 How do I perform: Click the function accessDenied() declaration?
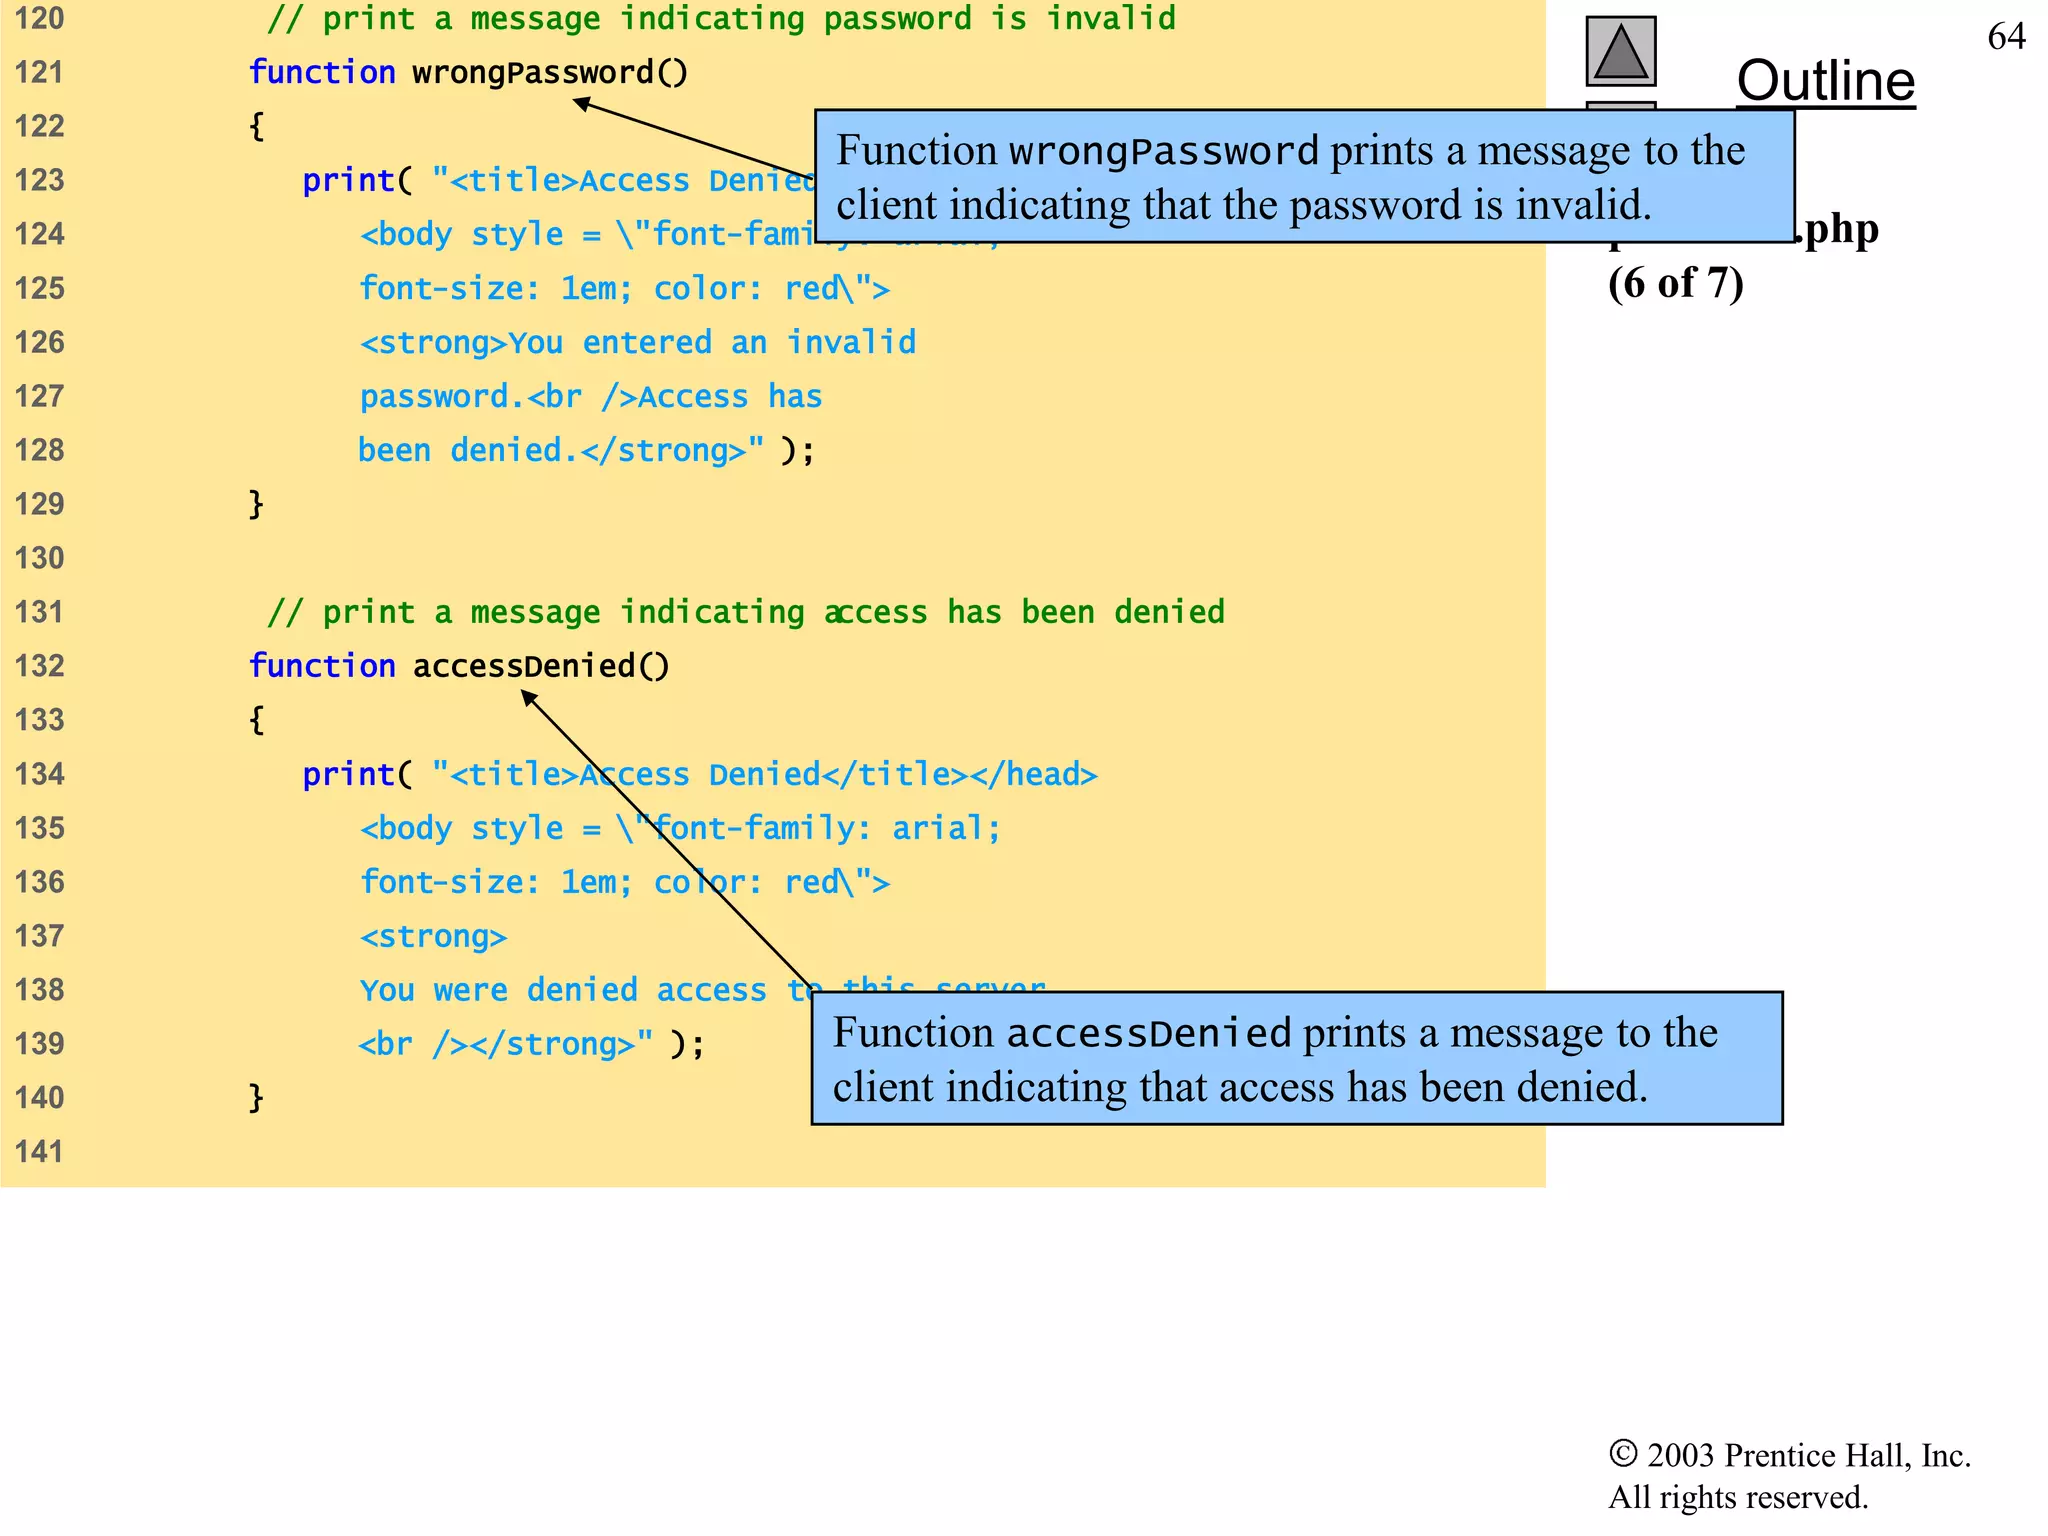[459, 666]
